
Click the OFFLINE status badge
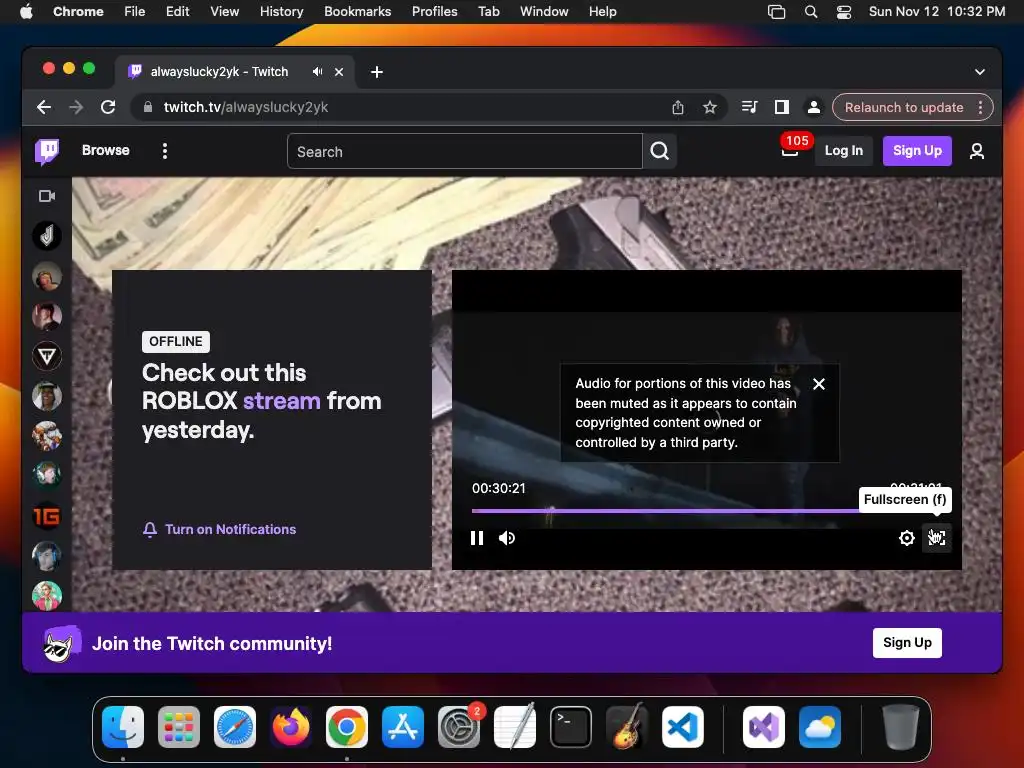(x=176, y=342)
